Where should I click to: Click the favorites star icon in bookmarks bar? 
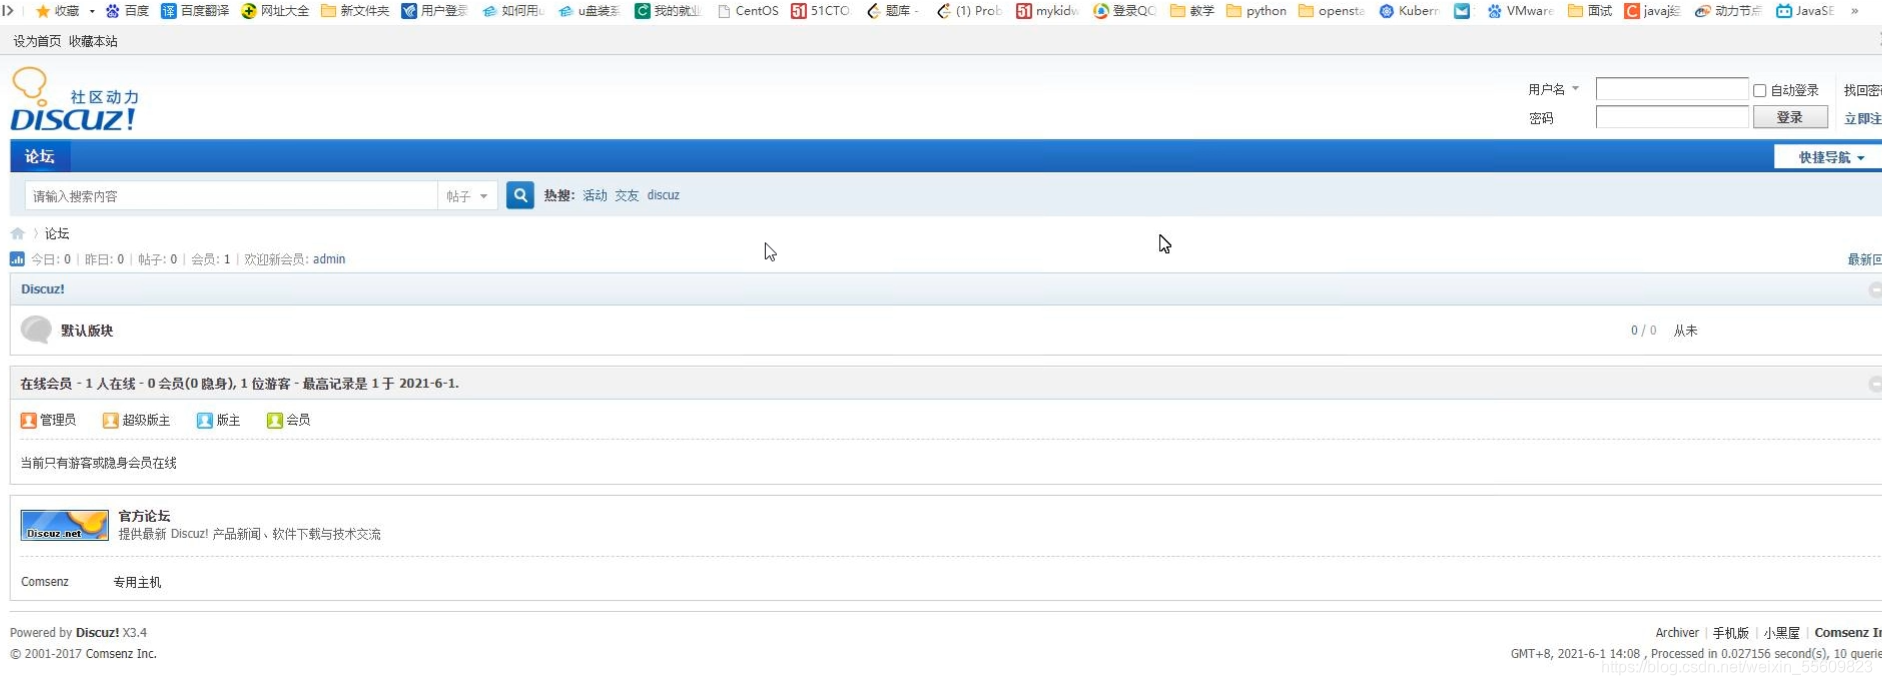pos(43,11)
